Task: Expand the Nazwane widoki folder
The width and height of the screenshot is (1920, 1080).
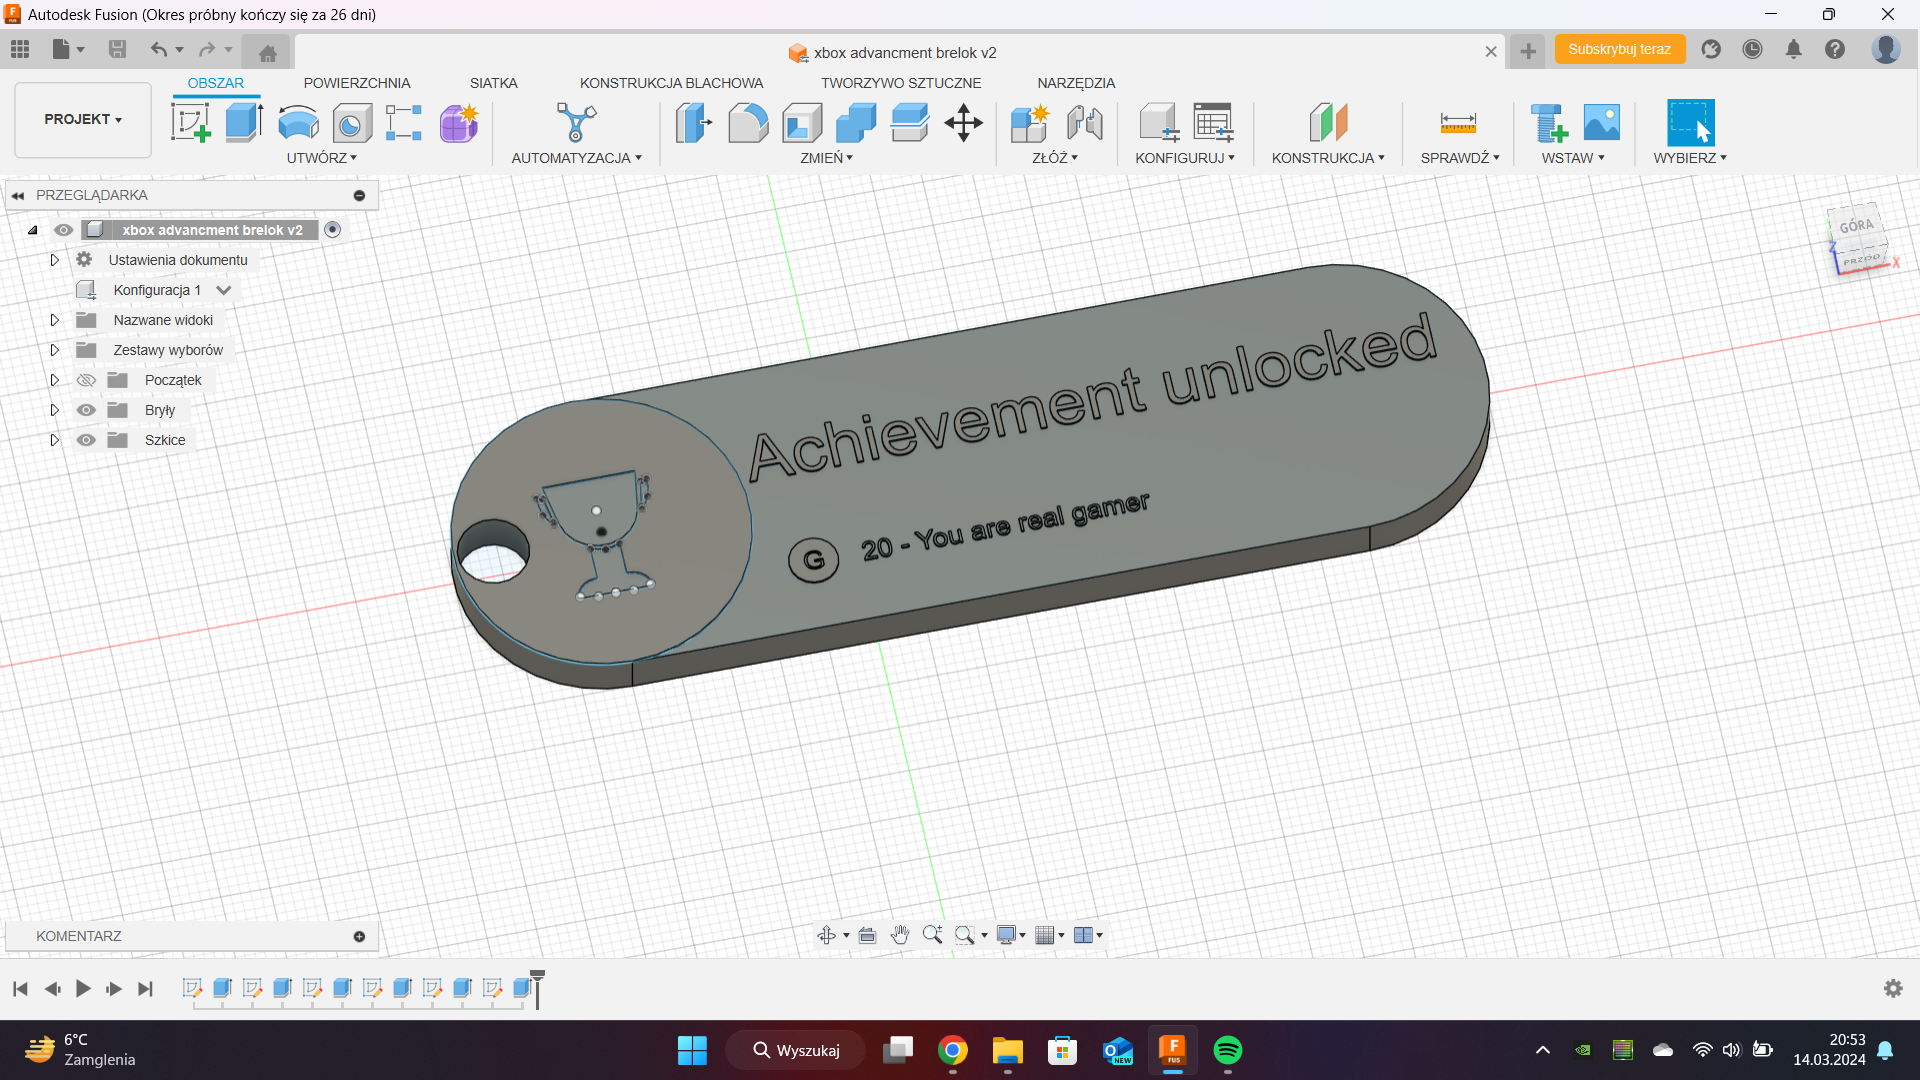Action: (55, 320)
